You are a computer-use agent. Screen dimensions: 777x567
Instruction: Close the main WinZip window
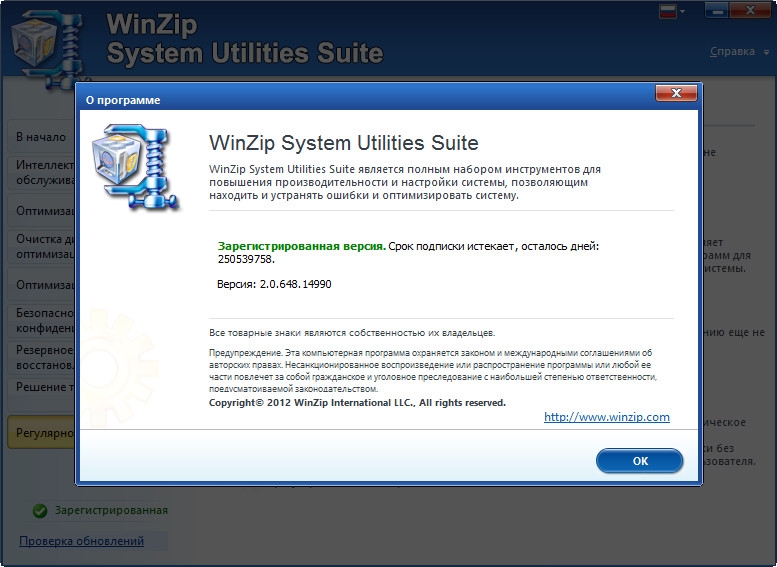(x=750, y=10)
